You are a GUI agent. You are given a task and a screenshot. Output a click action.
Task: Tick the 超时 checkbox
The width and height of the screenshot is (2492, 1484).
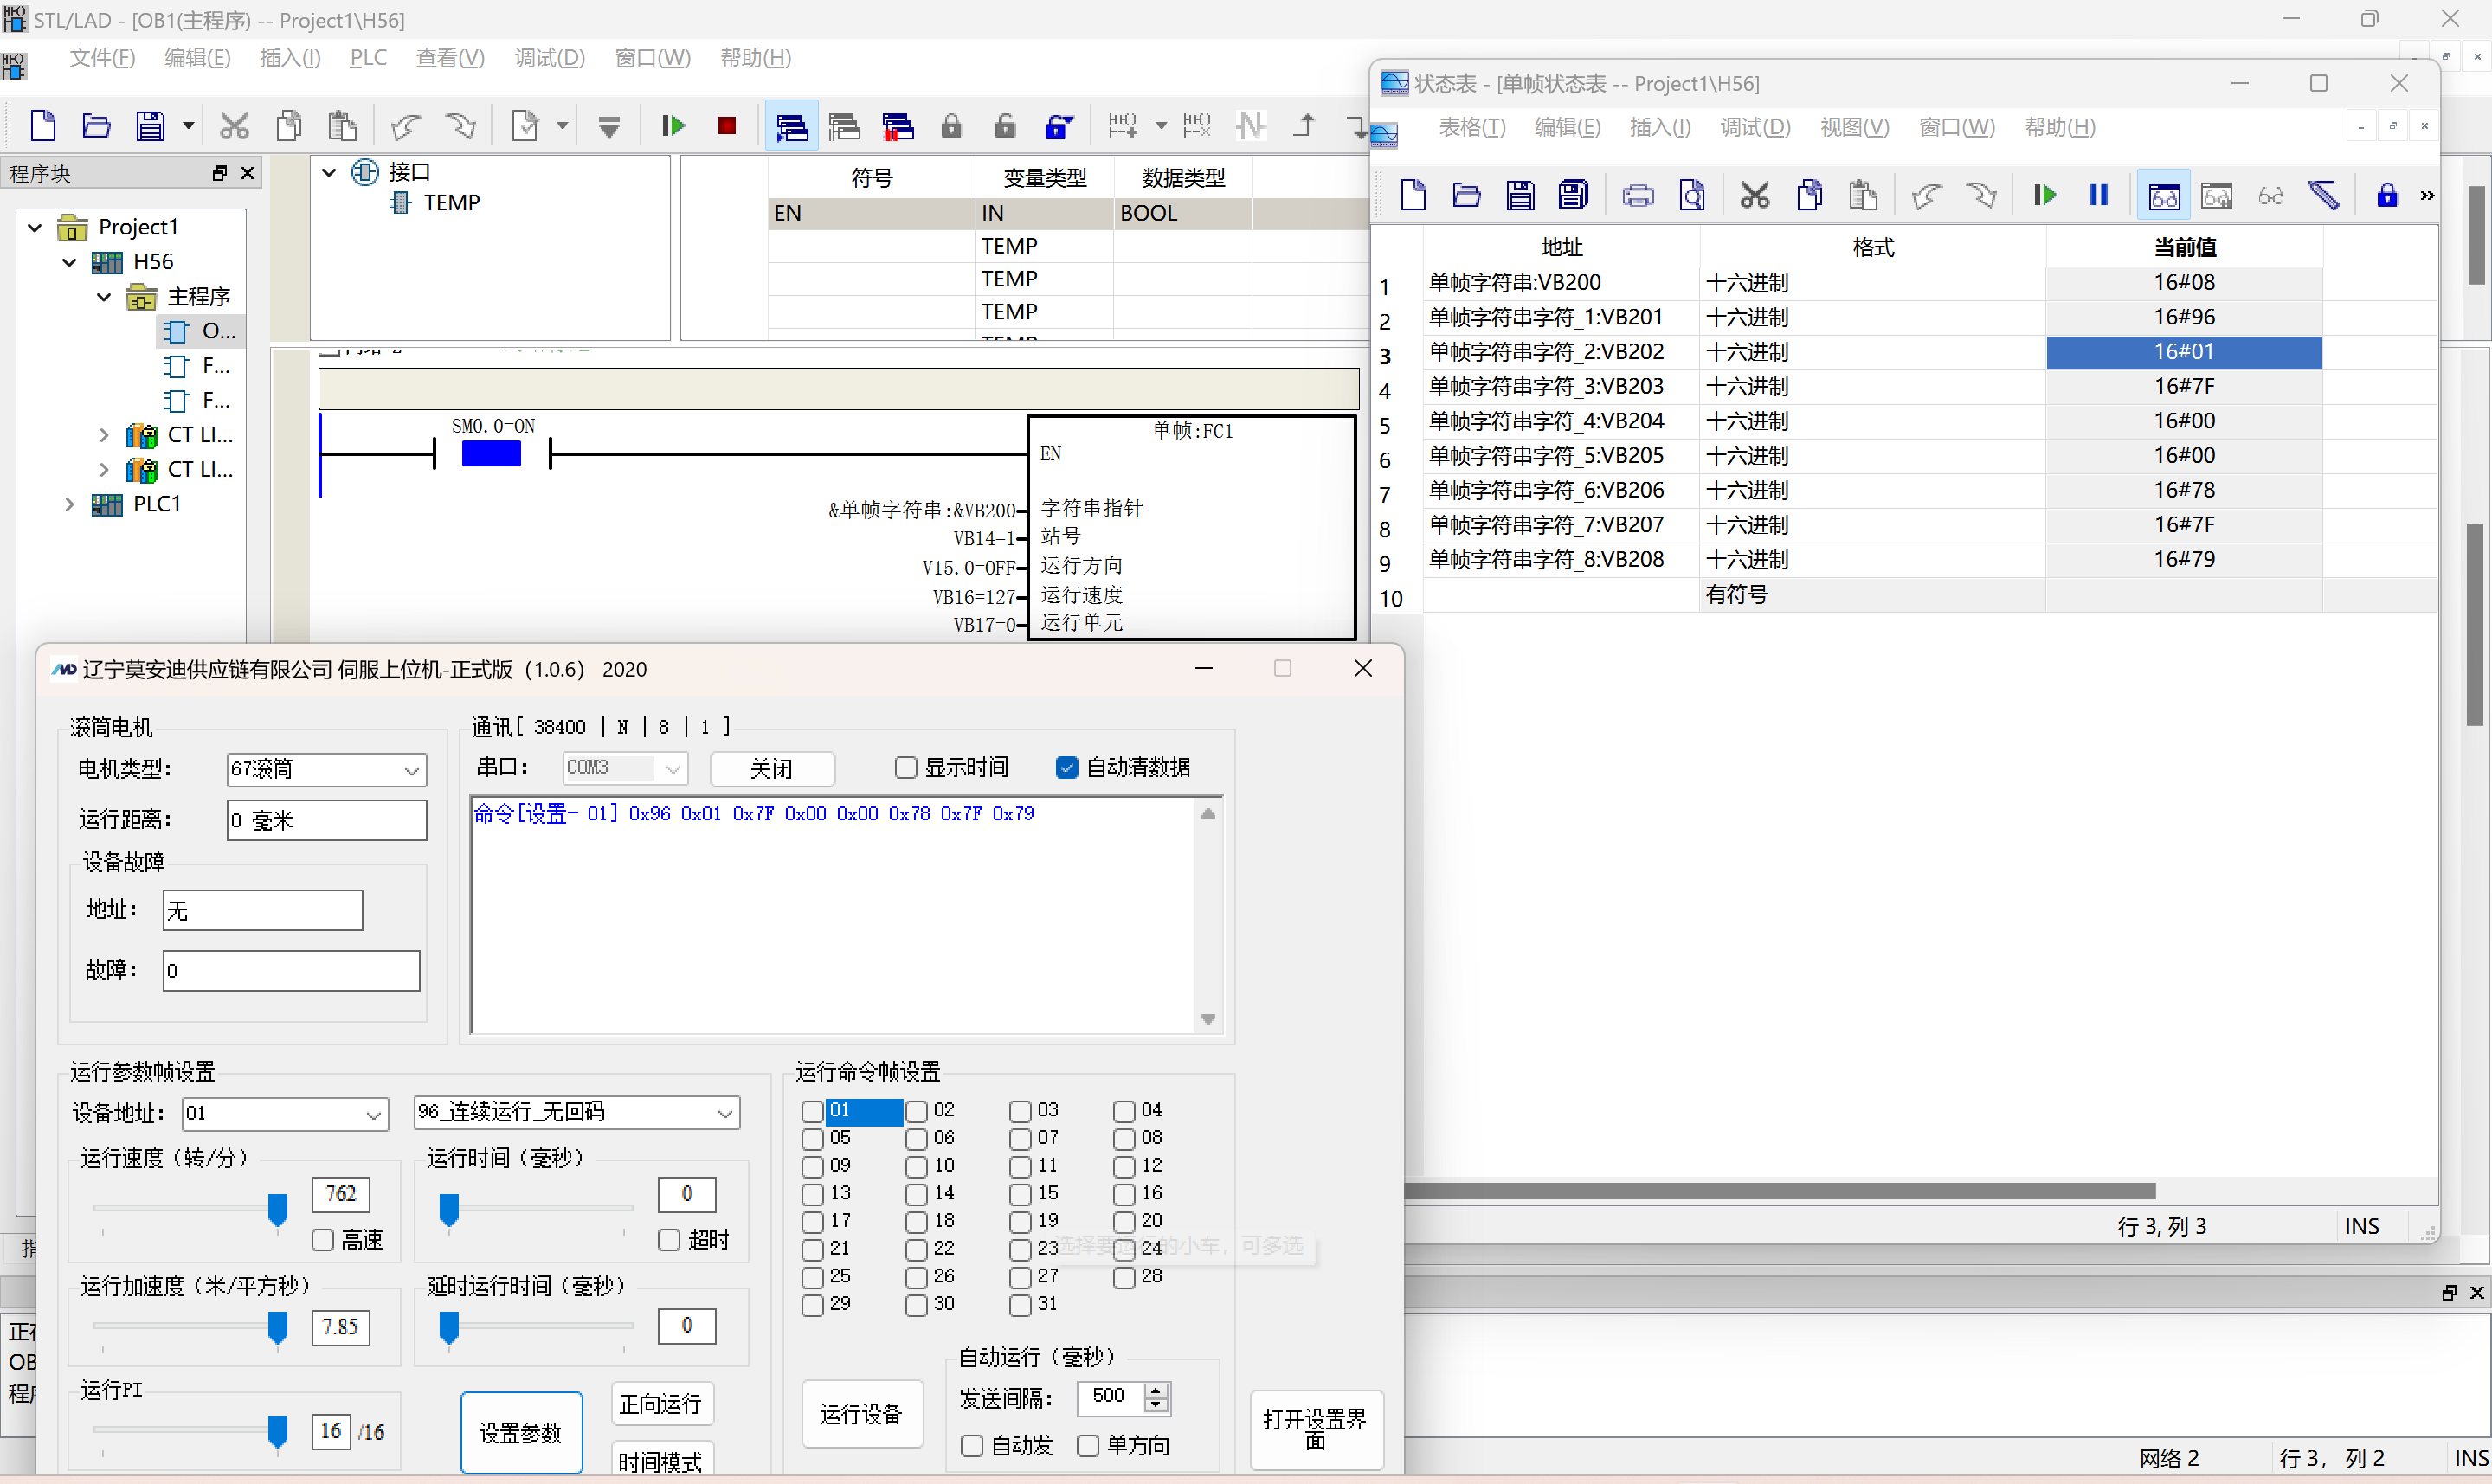[x=669, y=1240]
